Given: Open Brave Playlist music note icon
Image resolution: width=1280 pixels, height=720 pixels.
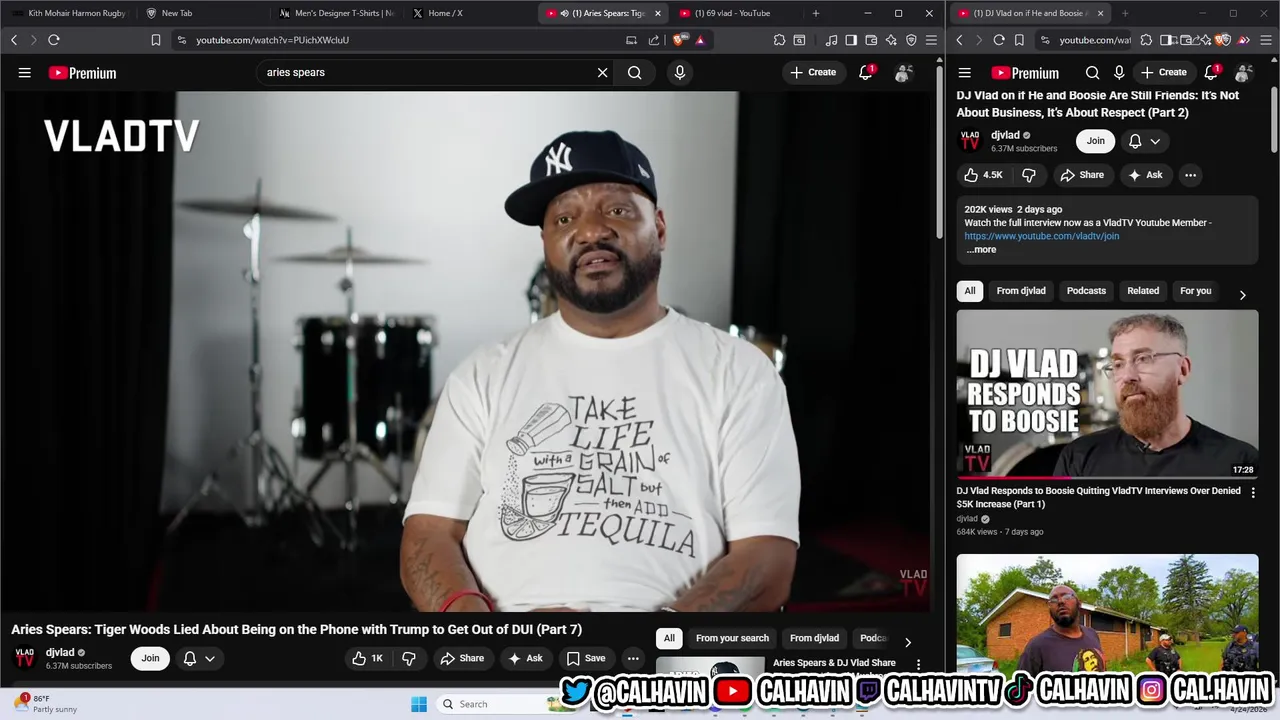Looking at the screenshot, I should (x=831, y=40).
